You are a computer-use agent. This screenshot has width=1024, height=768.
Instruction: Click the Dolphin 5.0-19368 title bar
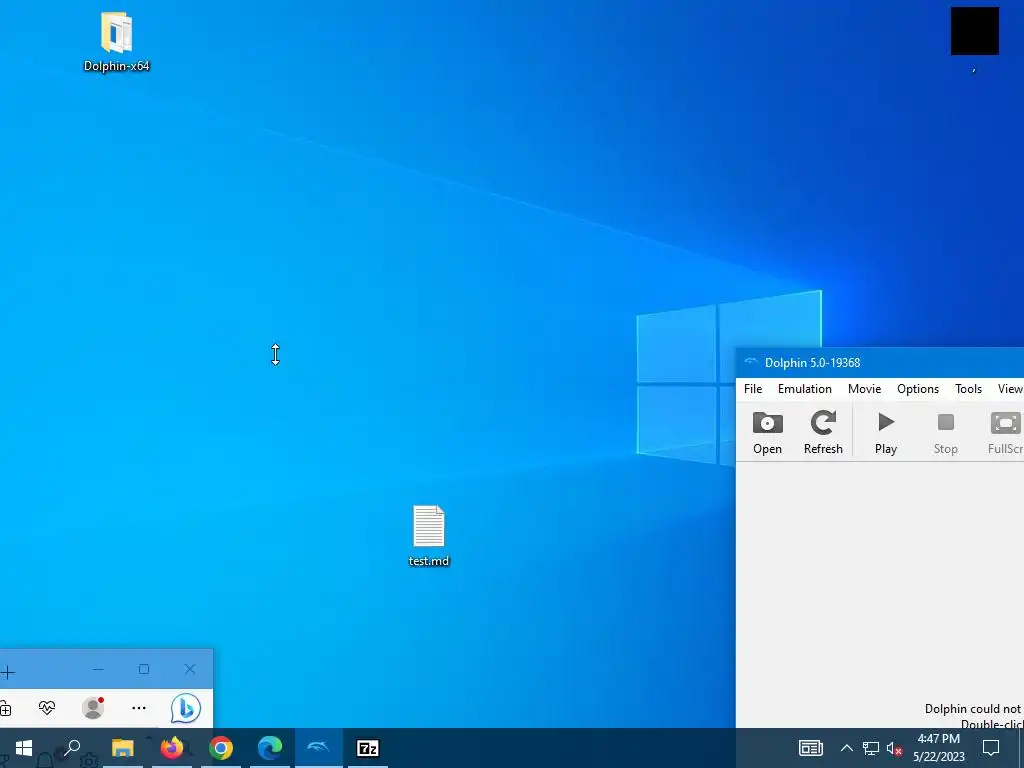[x=880, y=362]
